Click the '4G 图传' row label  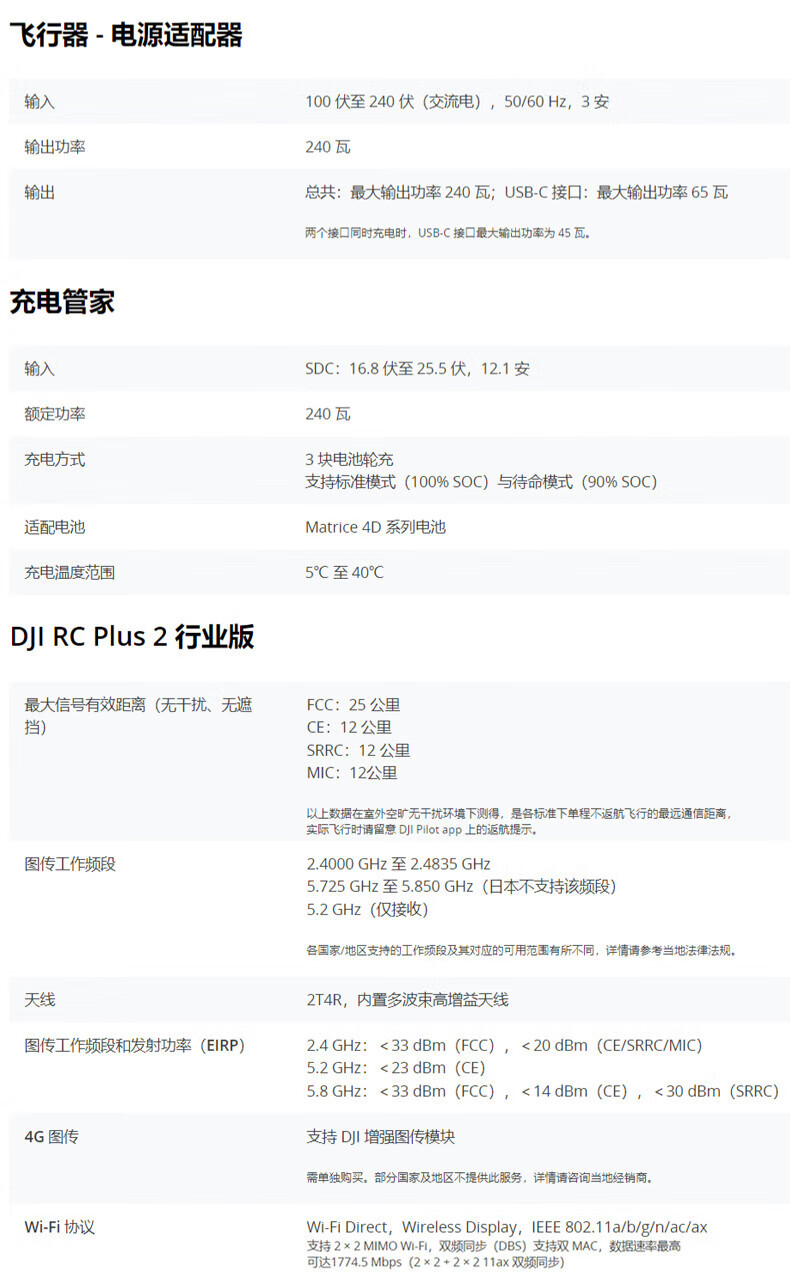click(x=51, y=1137)
